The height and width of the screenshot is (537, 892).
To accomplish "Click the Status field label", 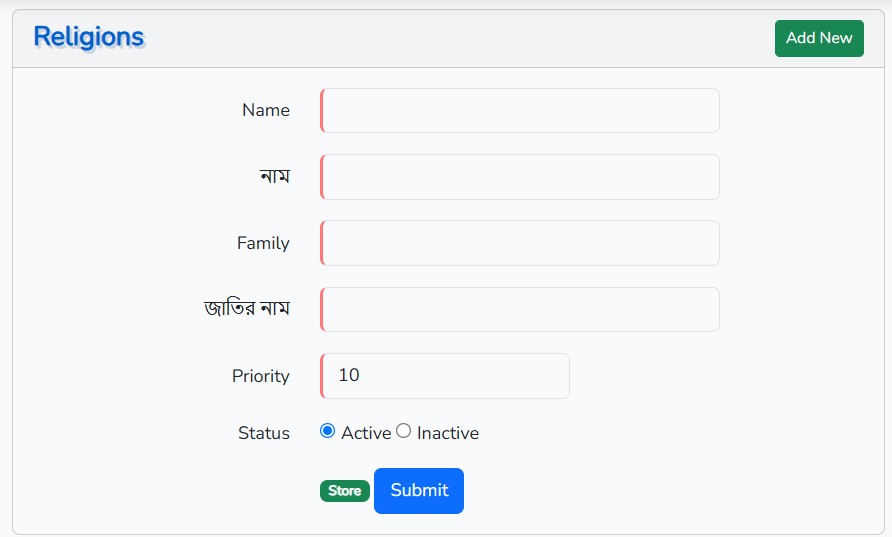I will pyautogui.click(x=263, y=433).
